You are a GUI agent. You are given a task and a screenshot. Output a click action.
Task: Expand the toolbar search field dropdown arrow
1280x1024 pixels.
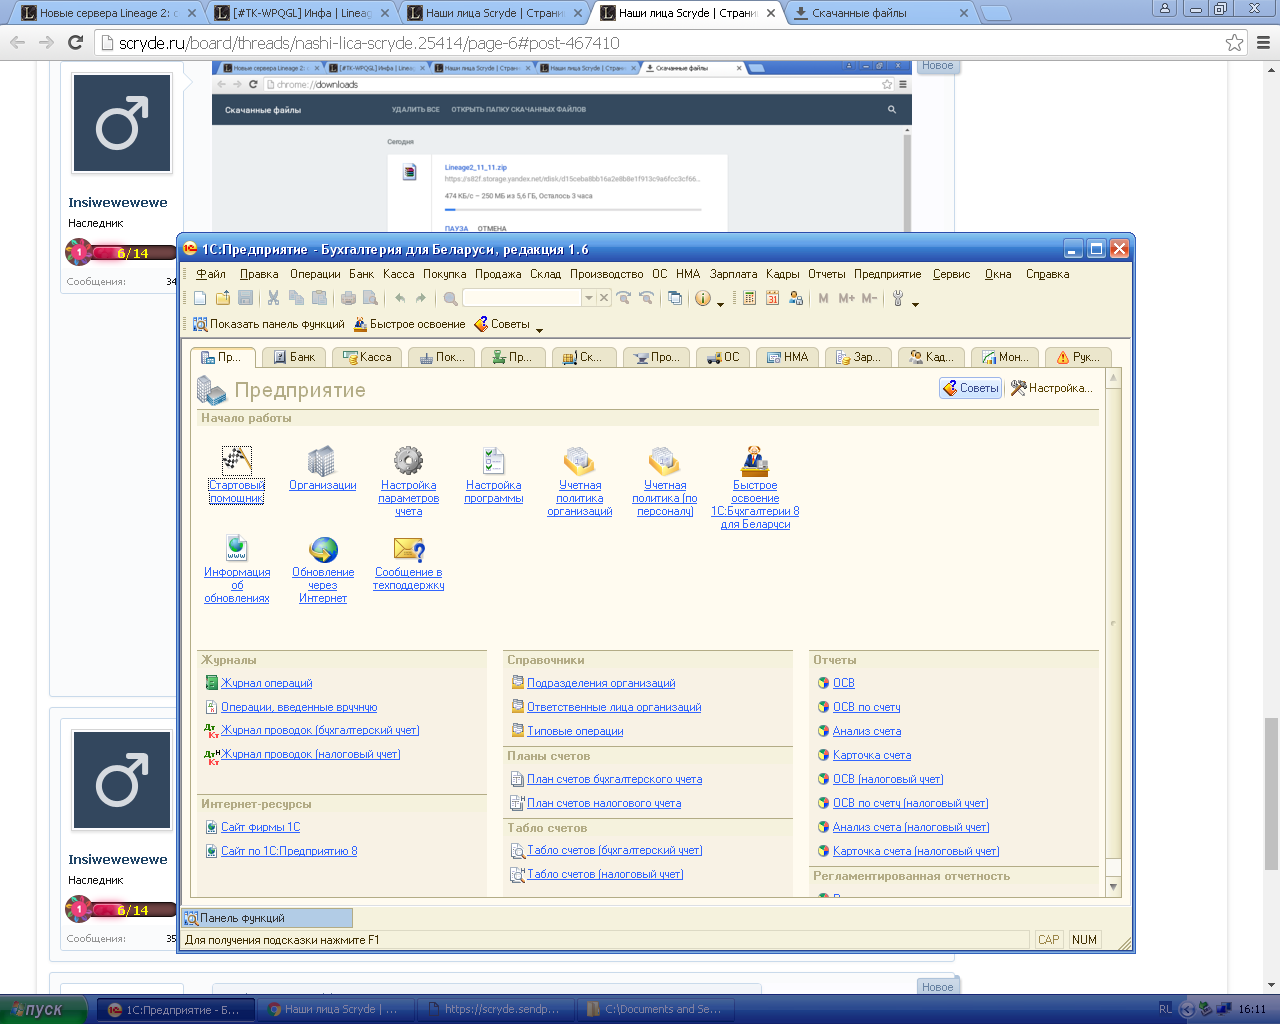589,298
